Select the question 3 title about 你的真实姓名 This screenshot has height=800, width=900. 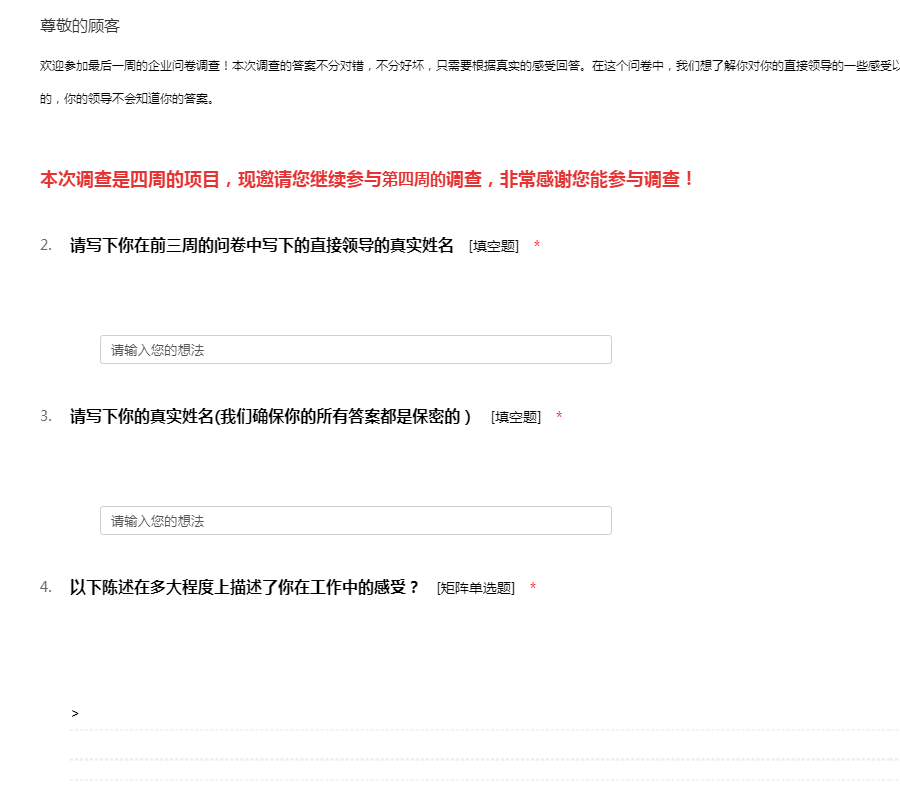[x=270, y=417]
